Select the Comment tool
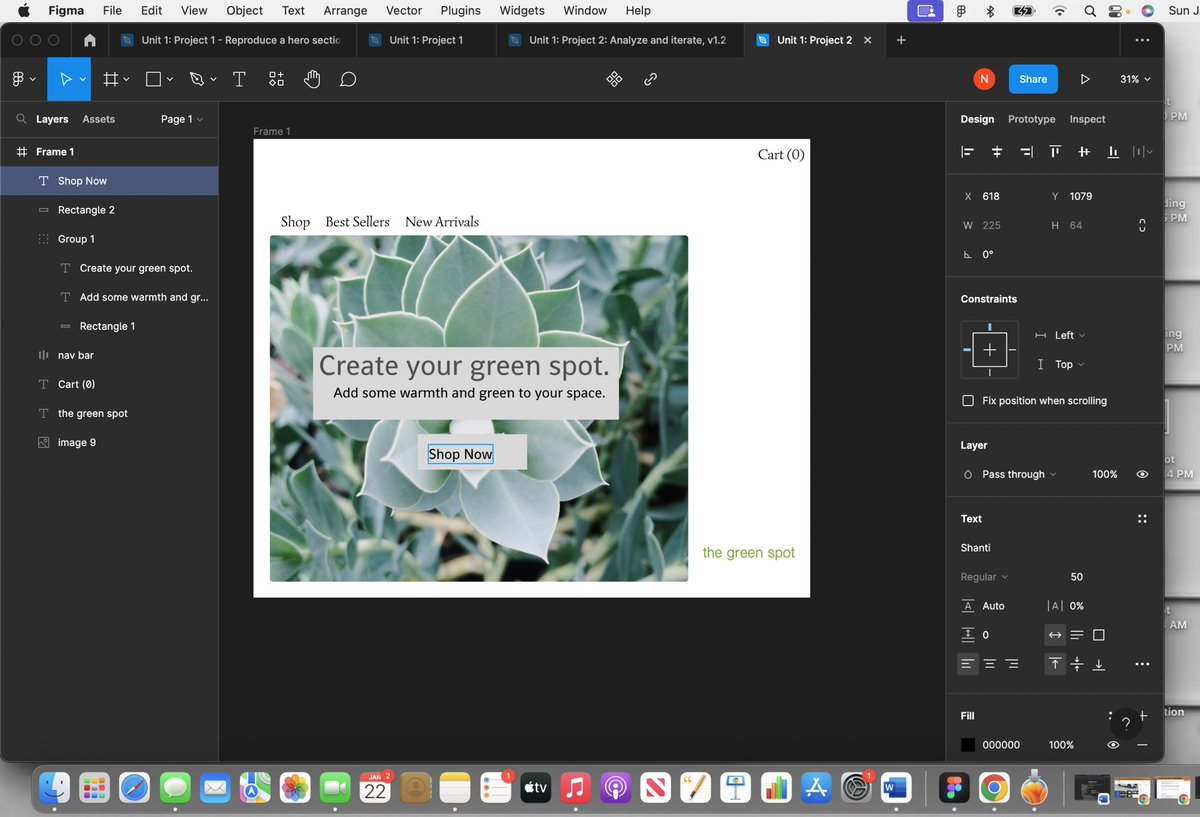1200x817 pixels. pos(348,79)
